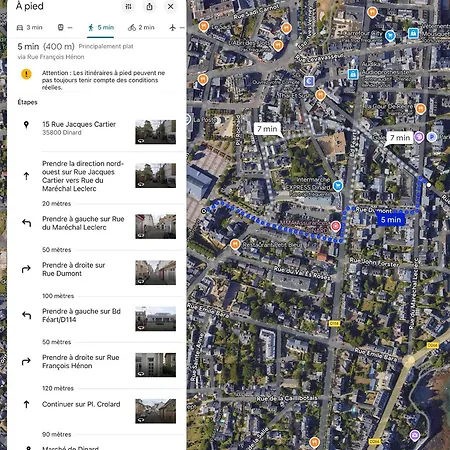450x450 pixels.
Task: Open Rue François Hénon step thumbnail
Action: click(x=155, y=365)
